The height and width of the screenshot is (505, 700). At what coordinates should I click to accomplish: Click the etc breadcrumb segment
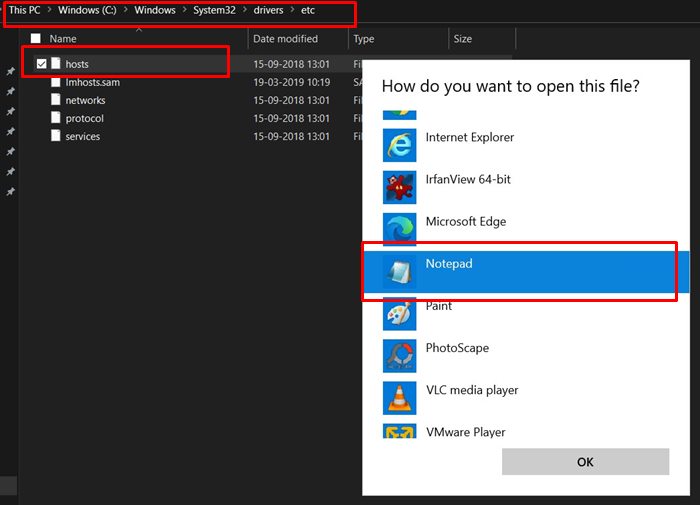tap(308, 10)
